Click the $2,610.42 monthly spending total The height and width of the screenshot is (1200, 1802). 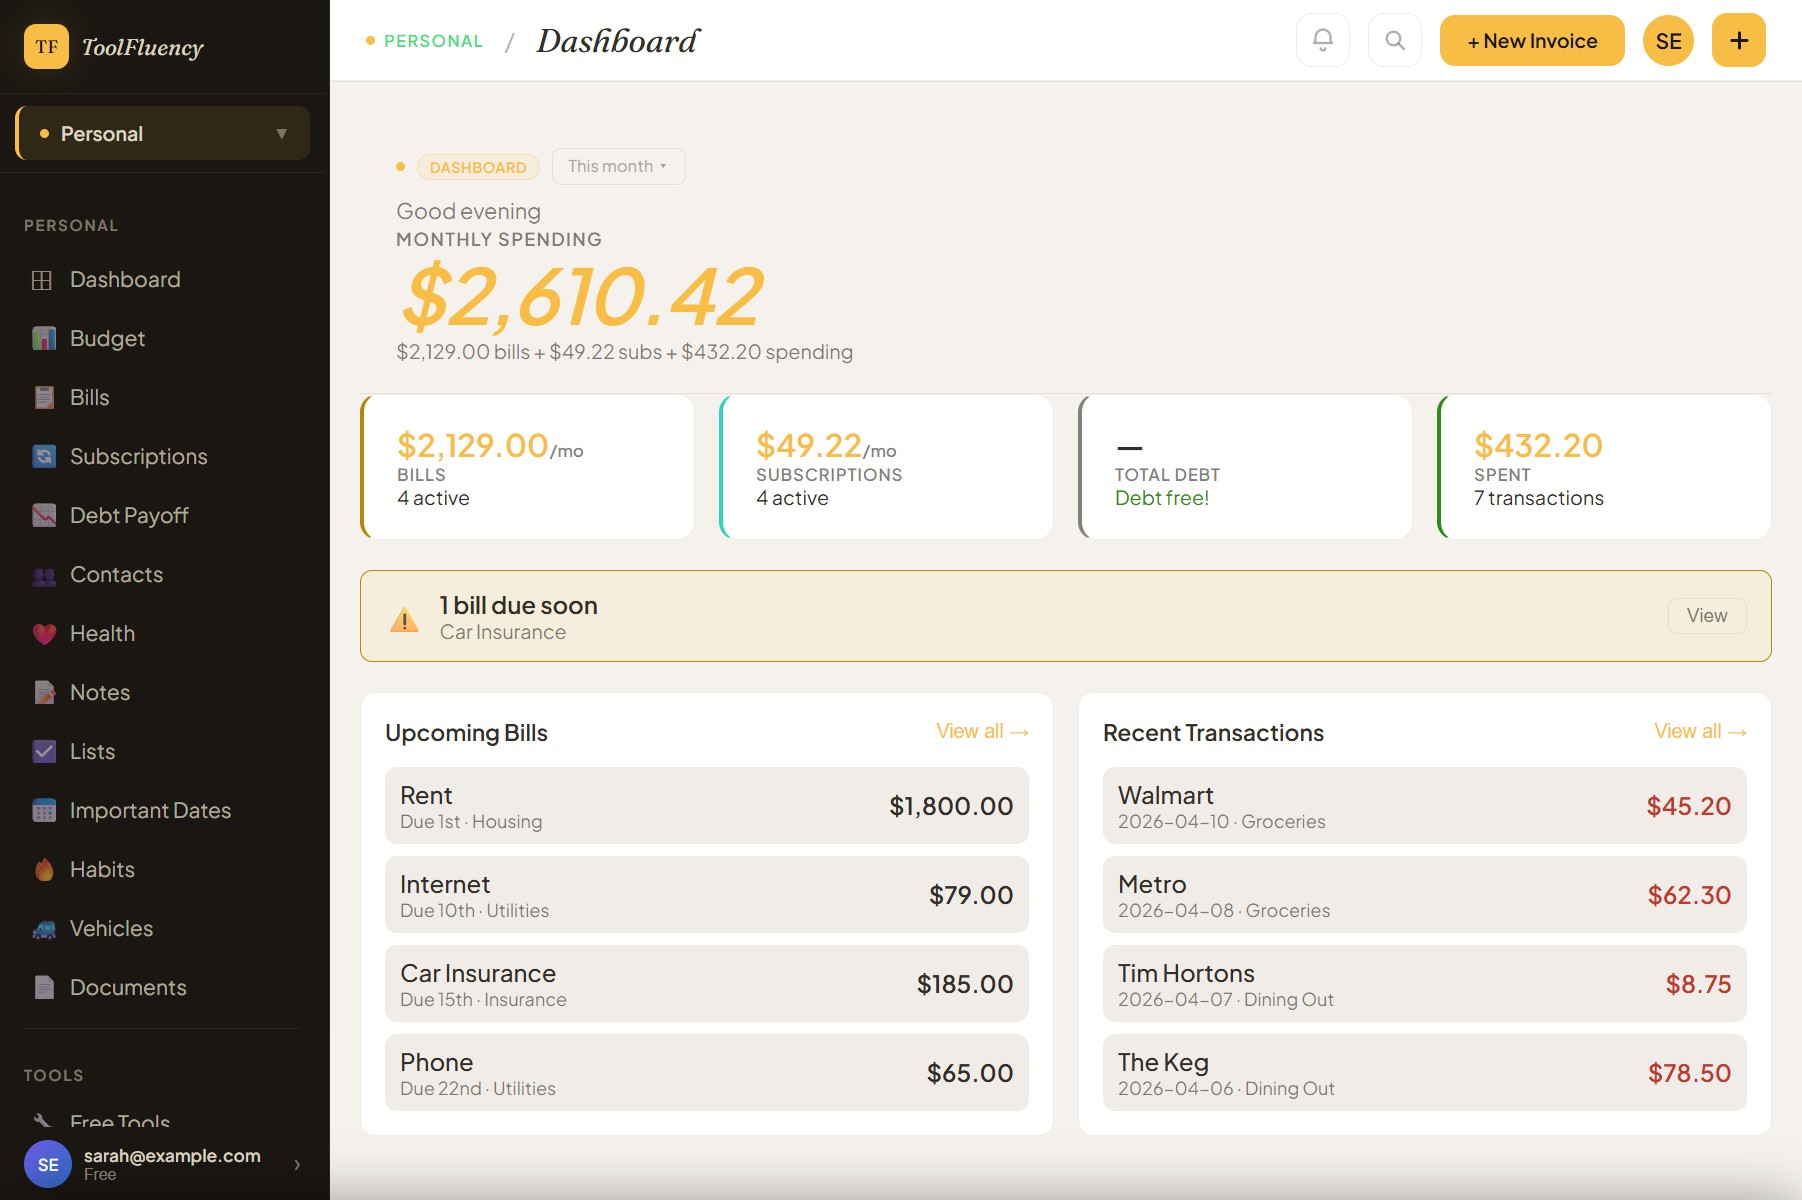pos(583,297)
